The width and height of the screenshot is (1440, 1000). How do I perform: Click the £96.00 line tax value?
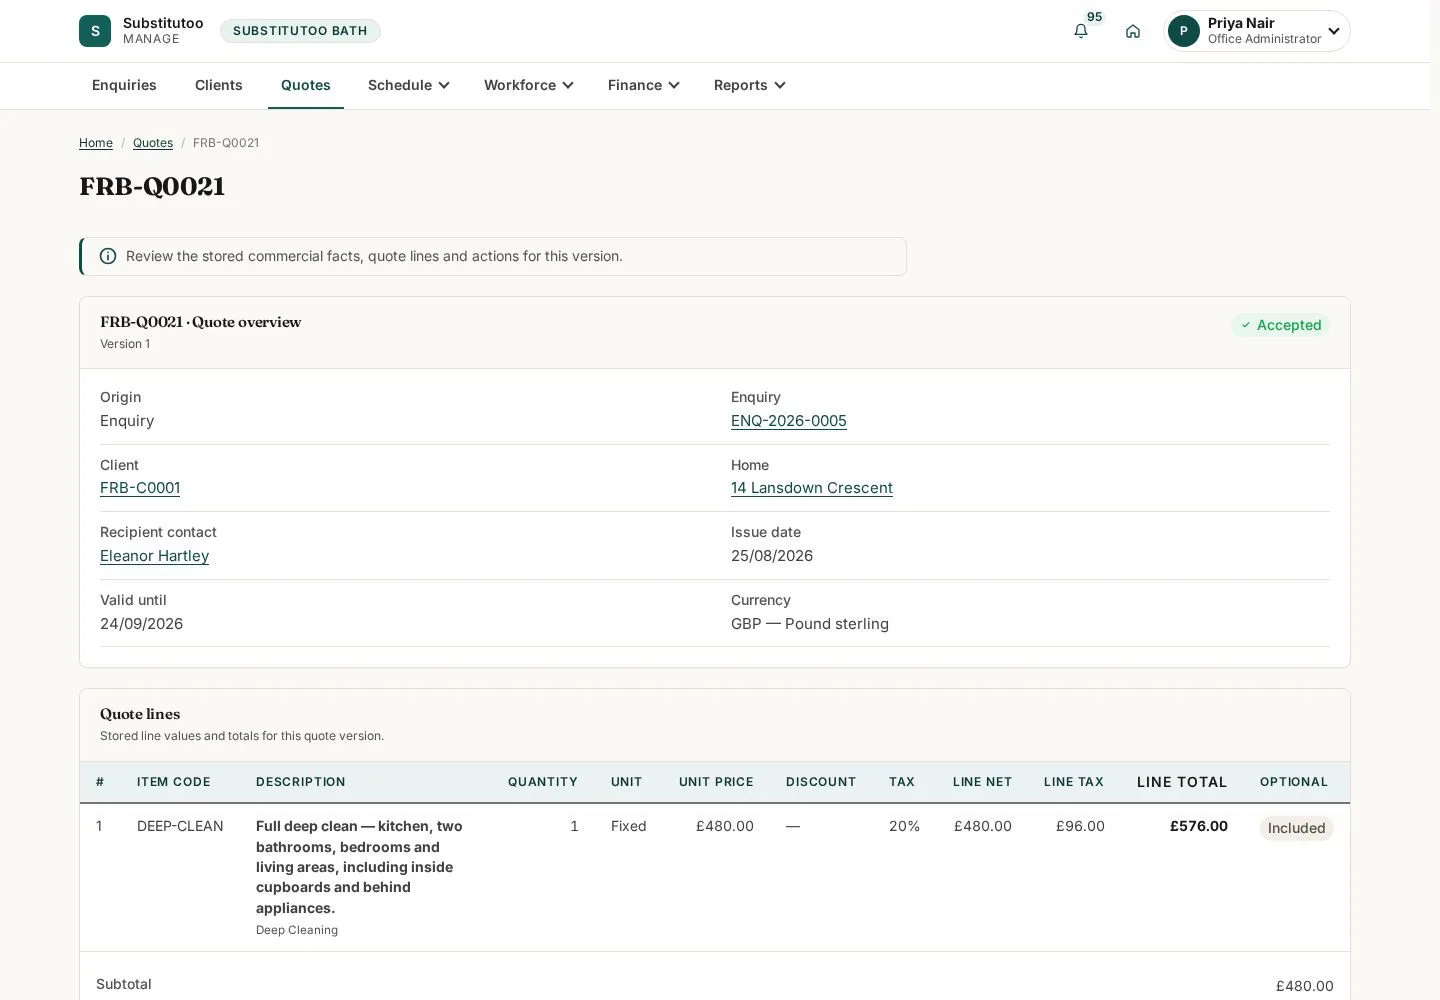[x=1080, y=826]
